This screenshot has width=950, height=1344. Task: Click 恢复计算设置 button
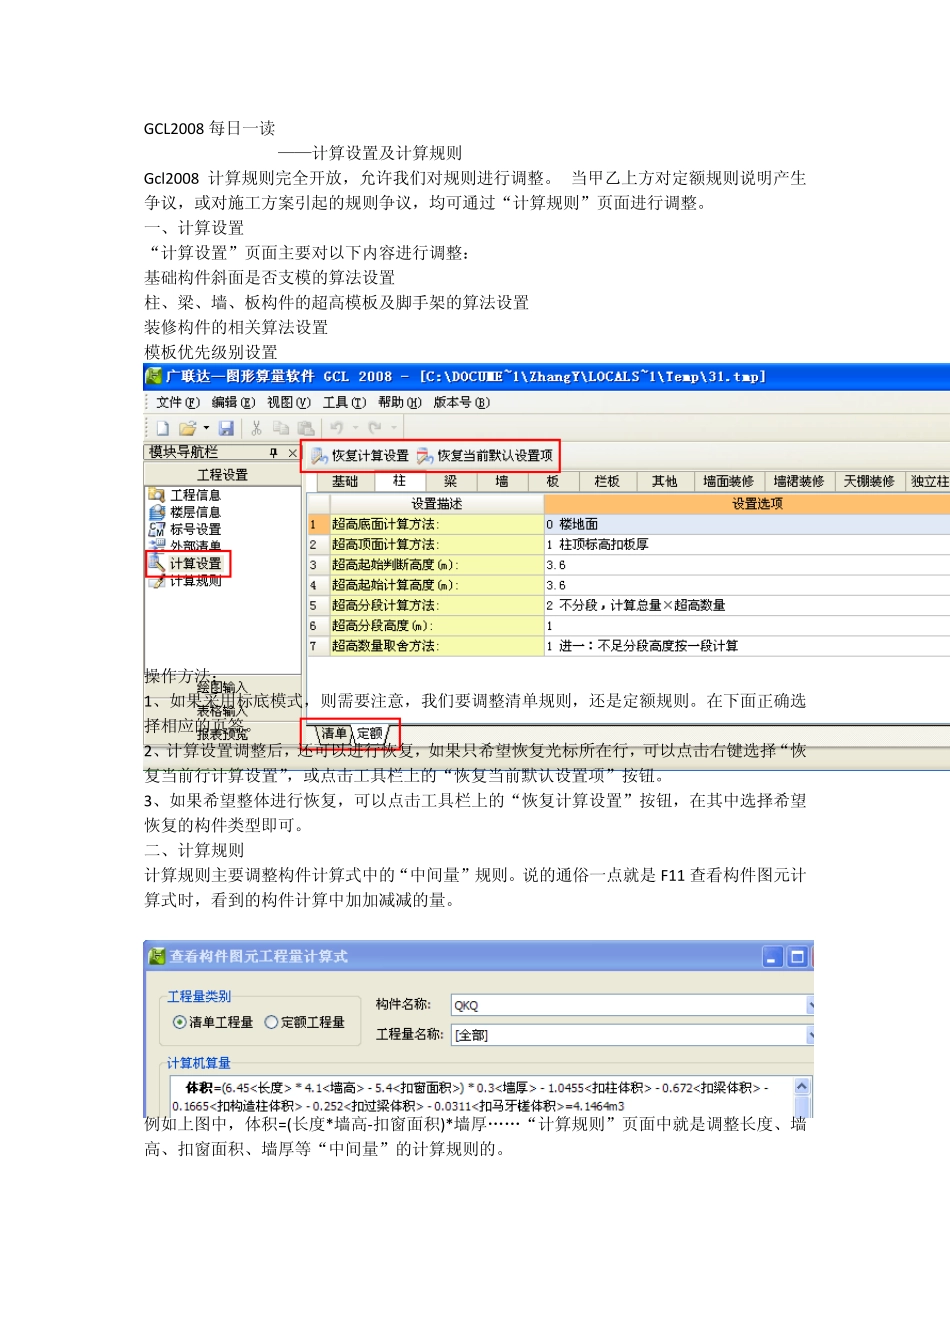pyautogui.click(x=360, y=456)
